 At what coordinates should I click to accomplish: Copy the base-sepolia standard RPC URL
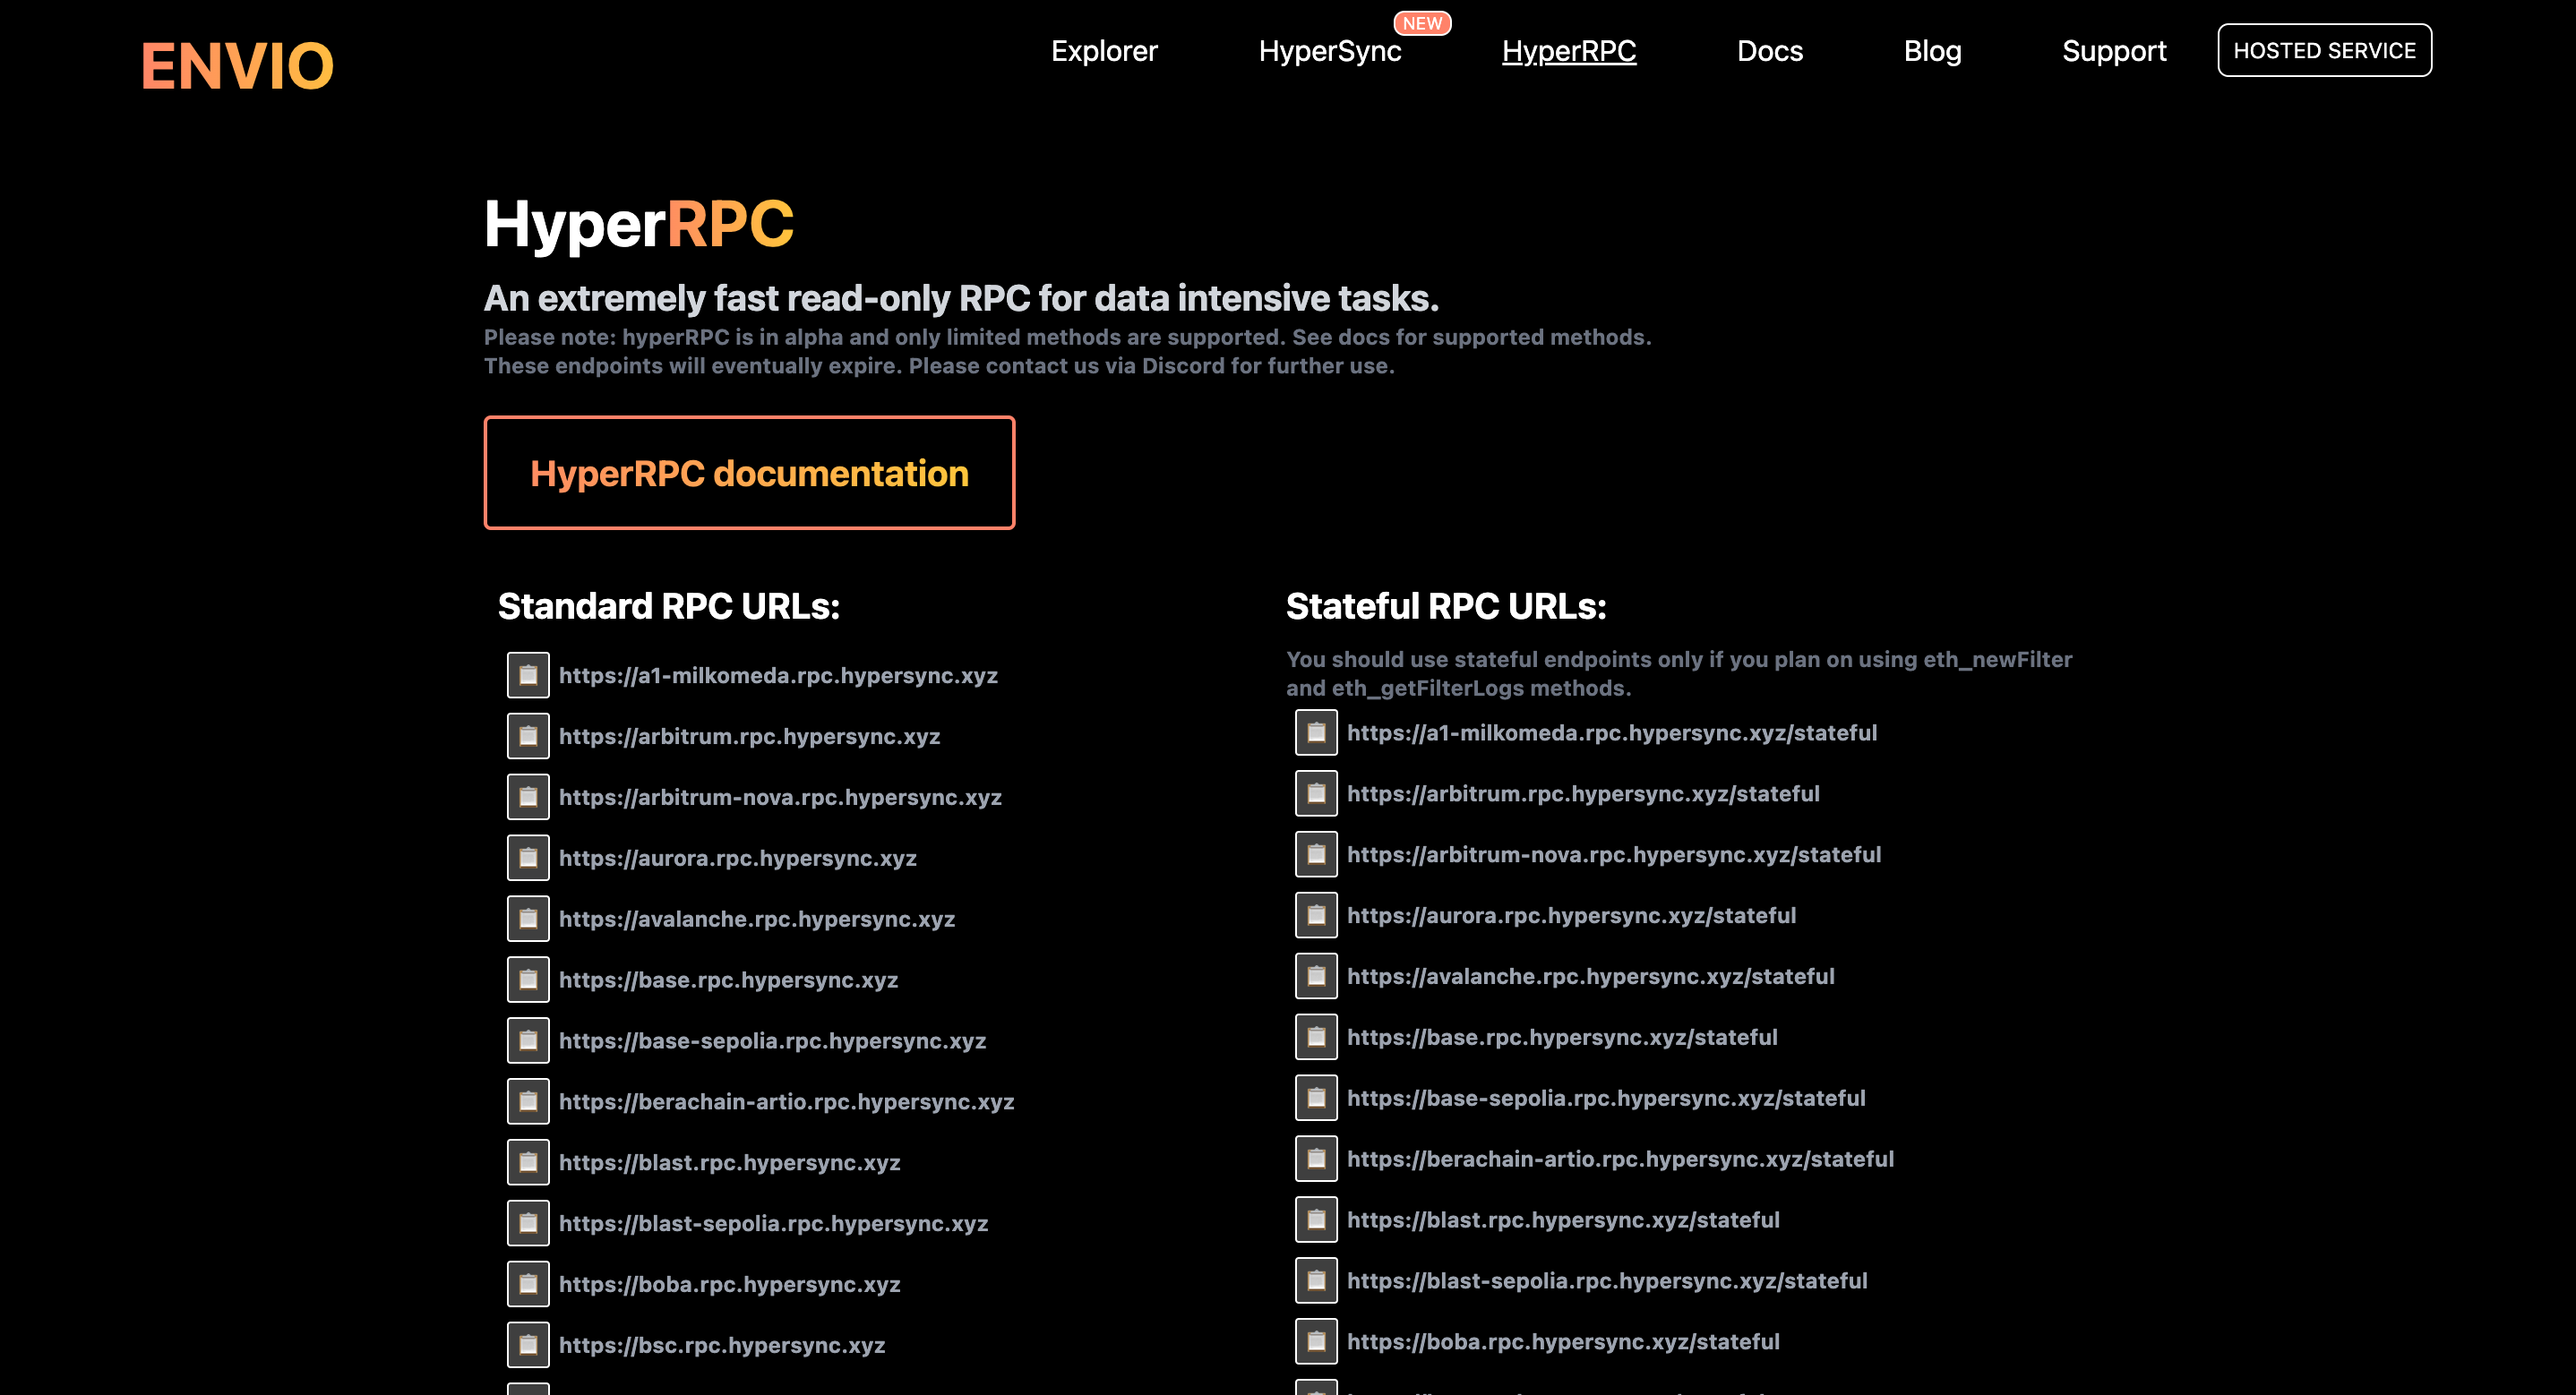click(528, 1041)
